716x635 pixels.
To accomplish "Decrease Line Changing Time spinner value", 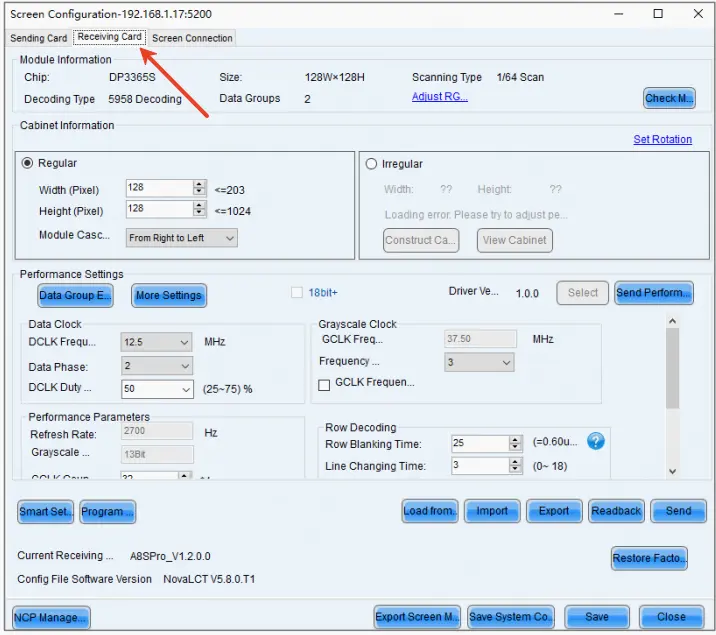I will (x=516, y=470).
